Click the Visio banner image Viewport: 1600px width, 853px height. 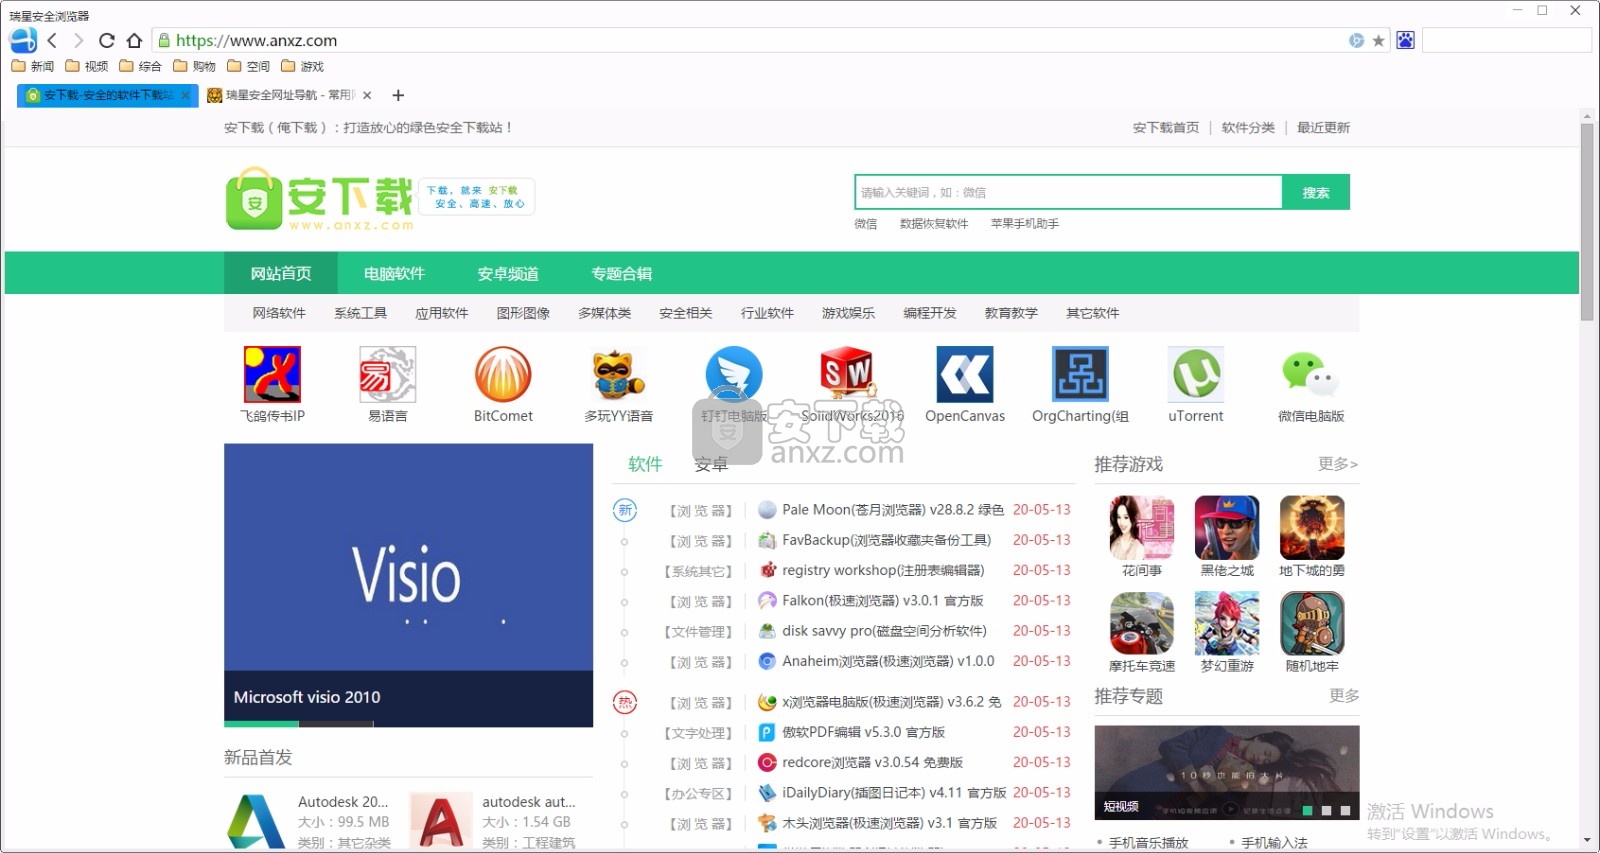[408, 585]
